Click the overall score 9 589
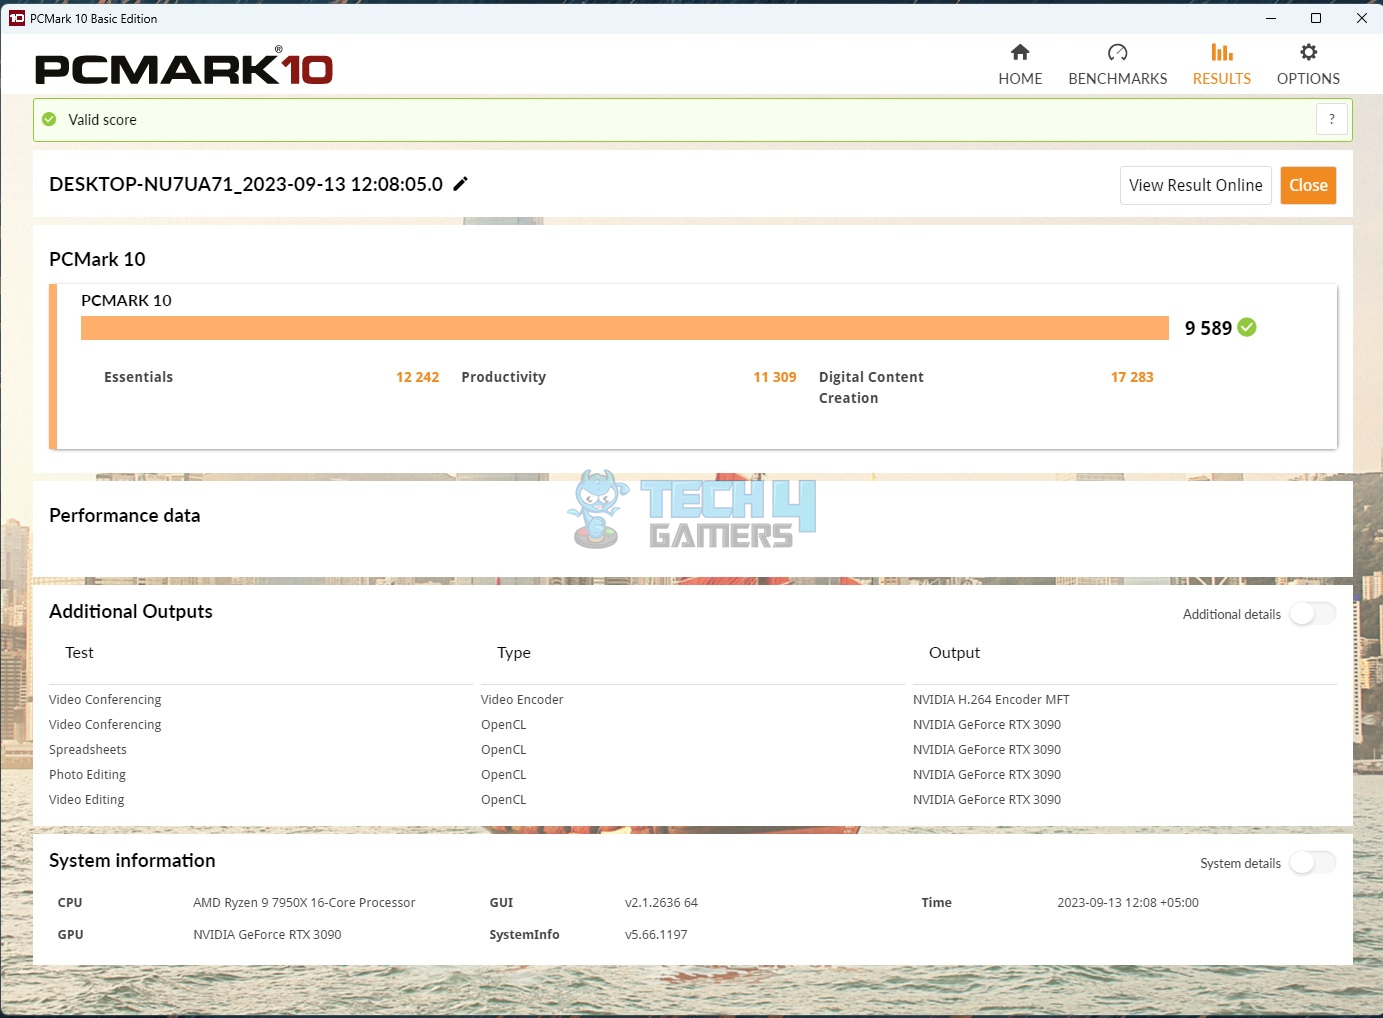The image size is (1383, 1018). tap(1208, 328)
